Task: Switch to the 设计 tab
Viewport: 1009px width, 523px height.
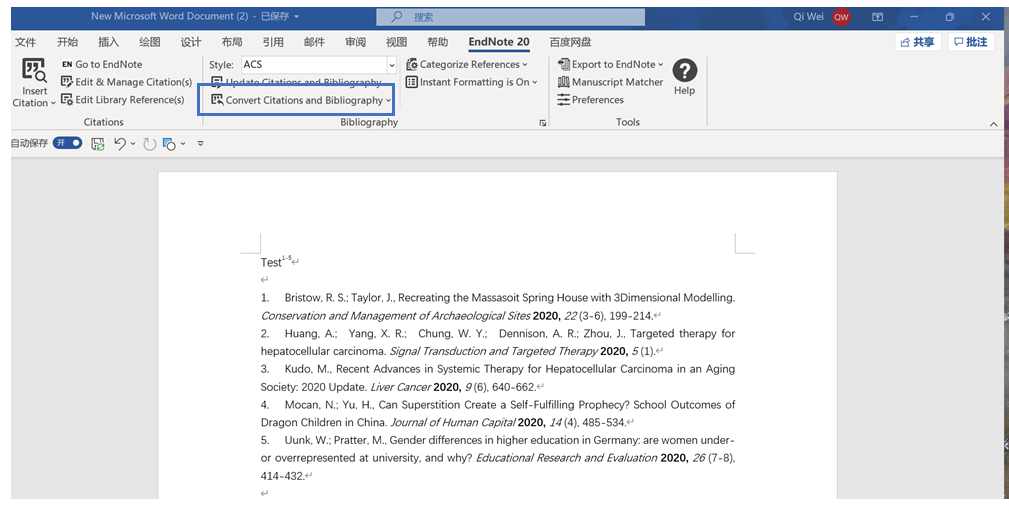Action: point(190,42)
